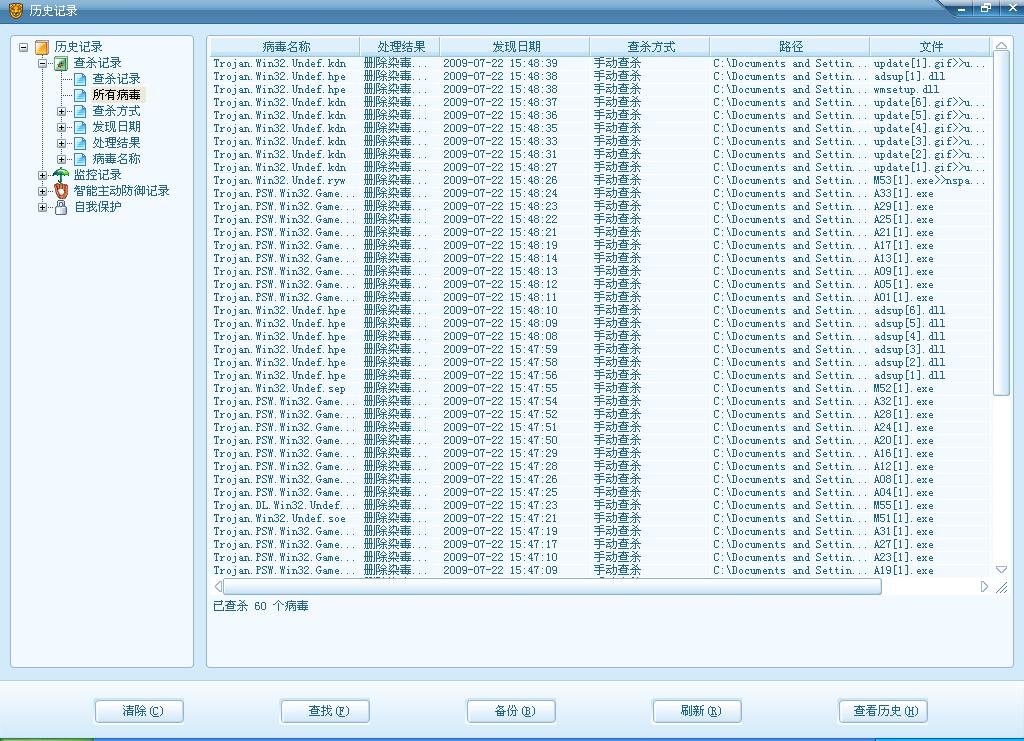
Task: Select the row with file M55[1].exe
Action: pyautogui.click(x=600, y=506)
